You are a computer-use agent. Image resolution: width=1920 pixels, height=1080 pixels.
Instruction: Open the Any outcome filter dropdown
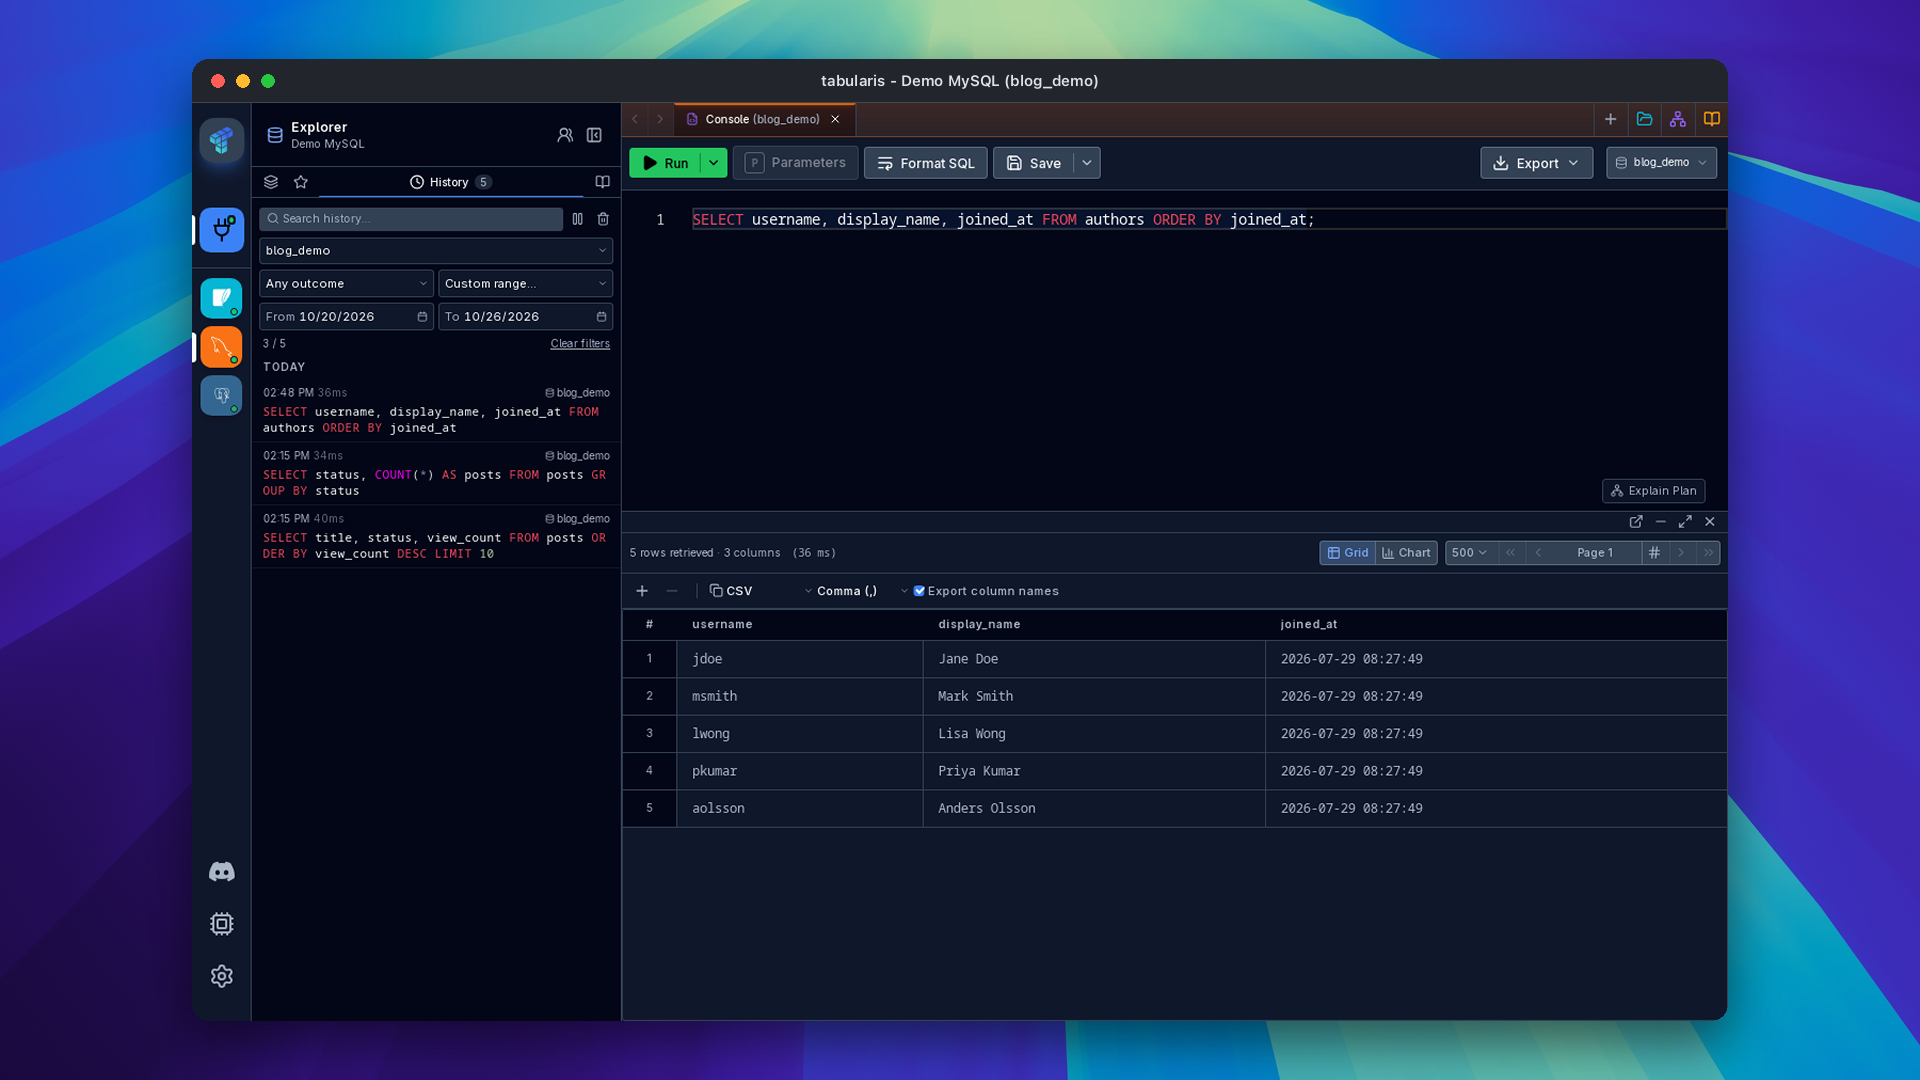point(346,284)
